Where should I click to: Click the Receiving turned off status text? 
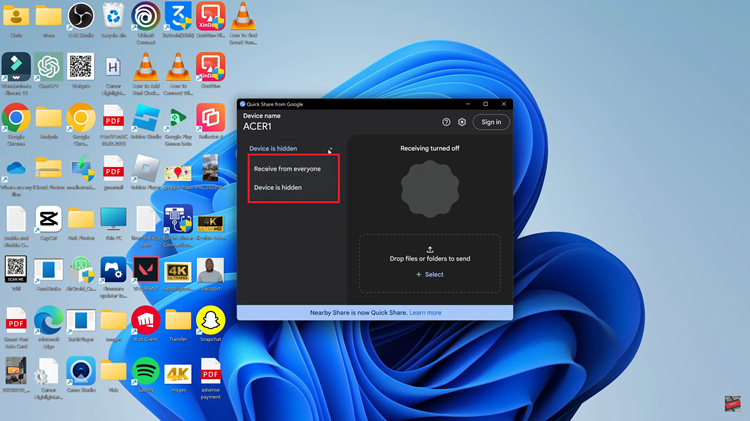tap(430, 148)
